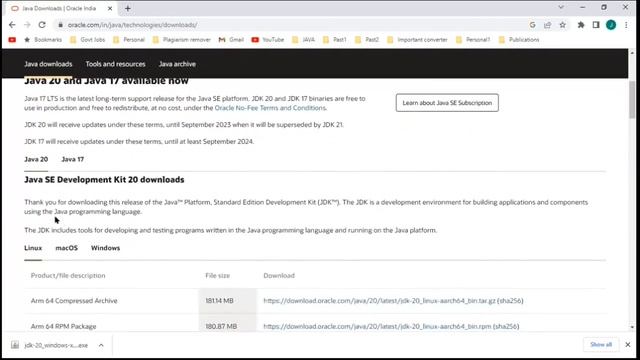Download Arm 64 Compressed Archive tar.gz link
640x360 pixels.
point(379,301)
